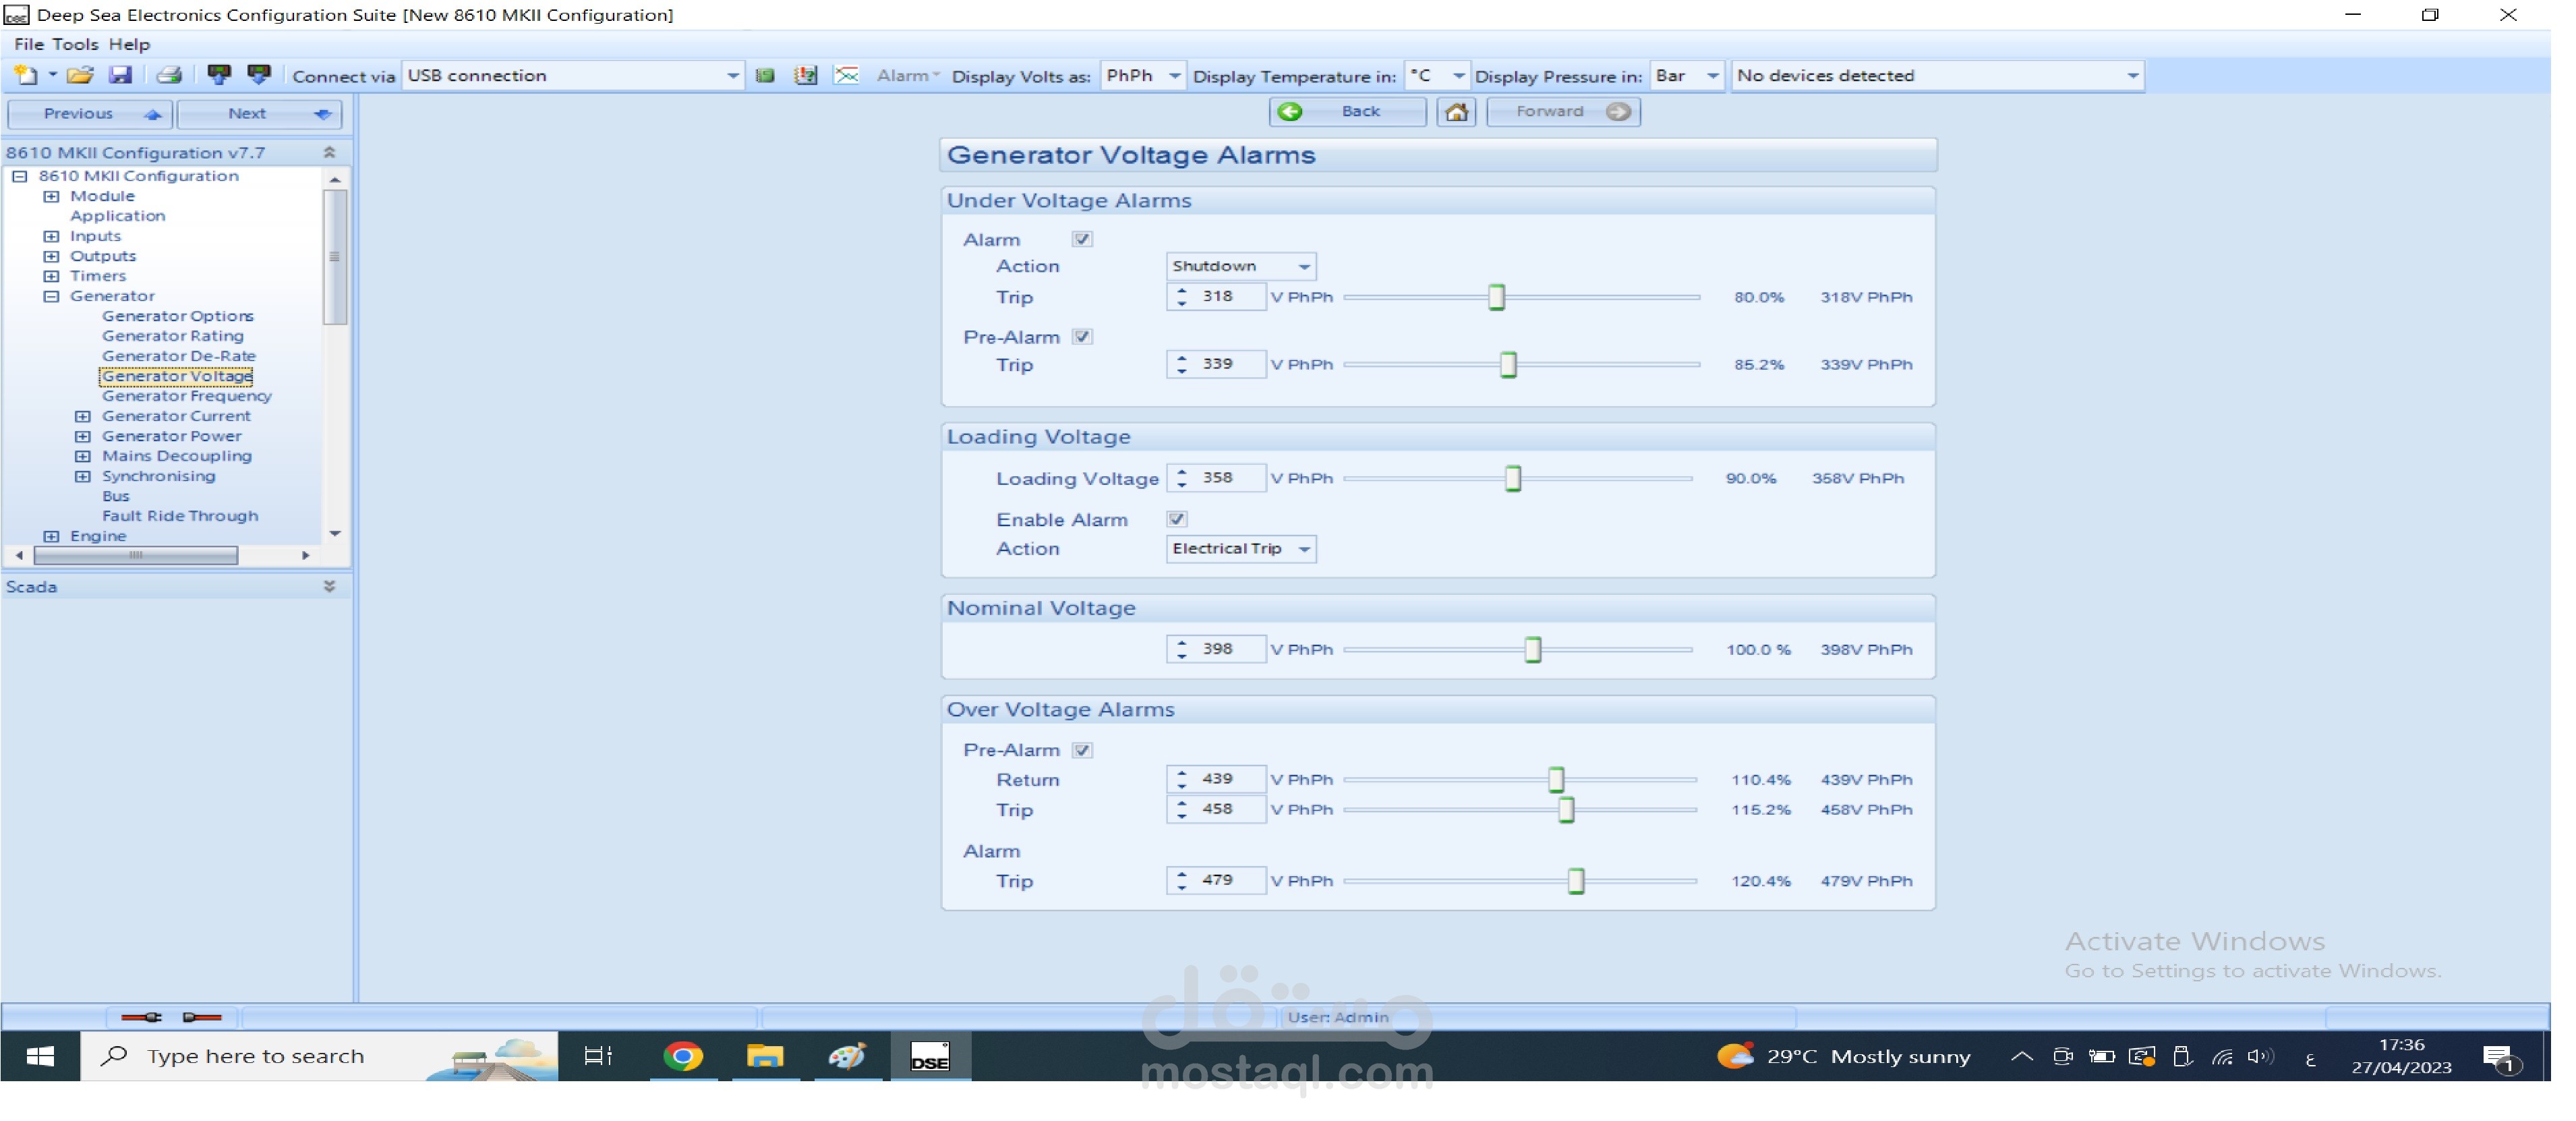Collapse the Generator tree node
This screenshot has width=2576, height=1121.
click(51, 296)
